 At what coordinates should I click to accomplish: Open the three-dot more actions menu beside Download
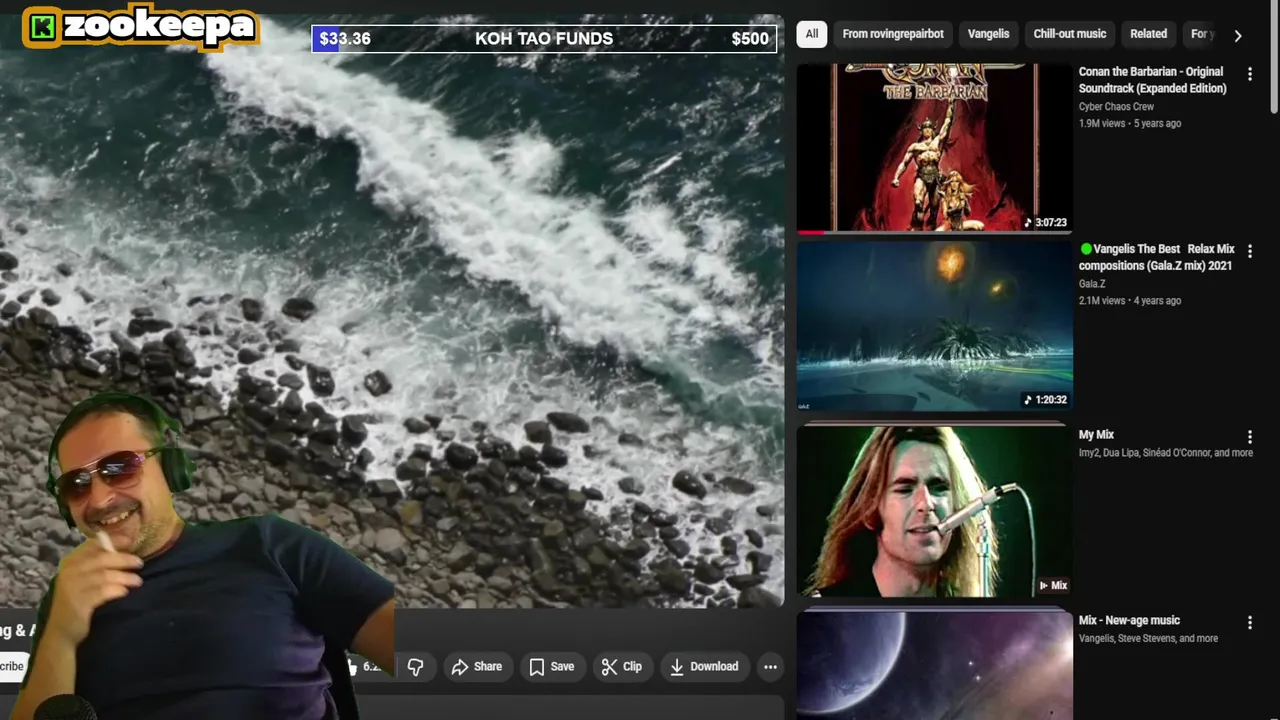point(770,667)
